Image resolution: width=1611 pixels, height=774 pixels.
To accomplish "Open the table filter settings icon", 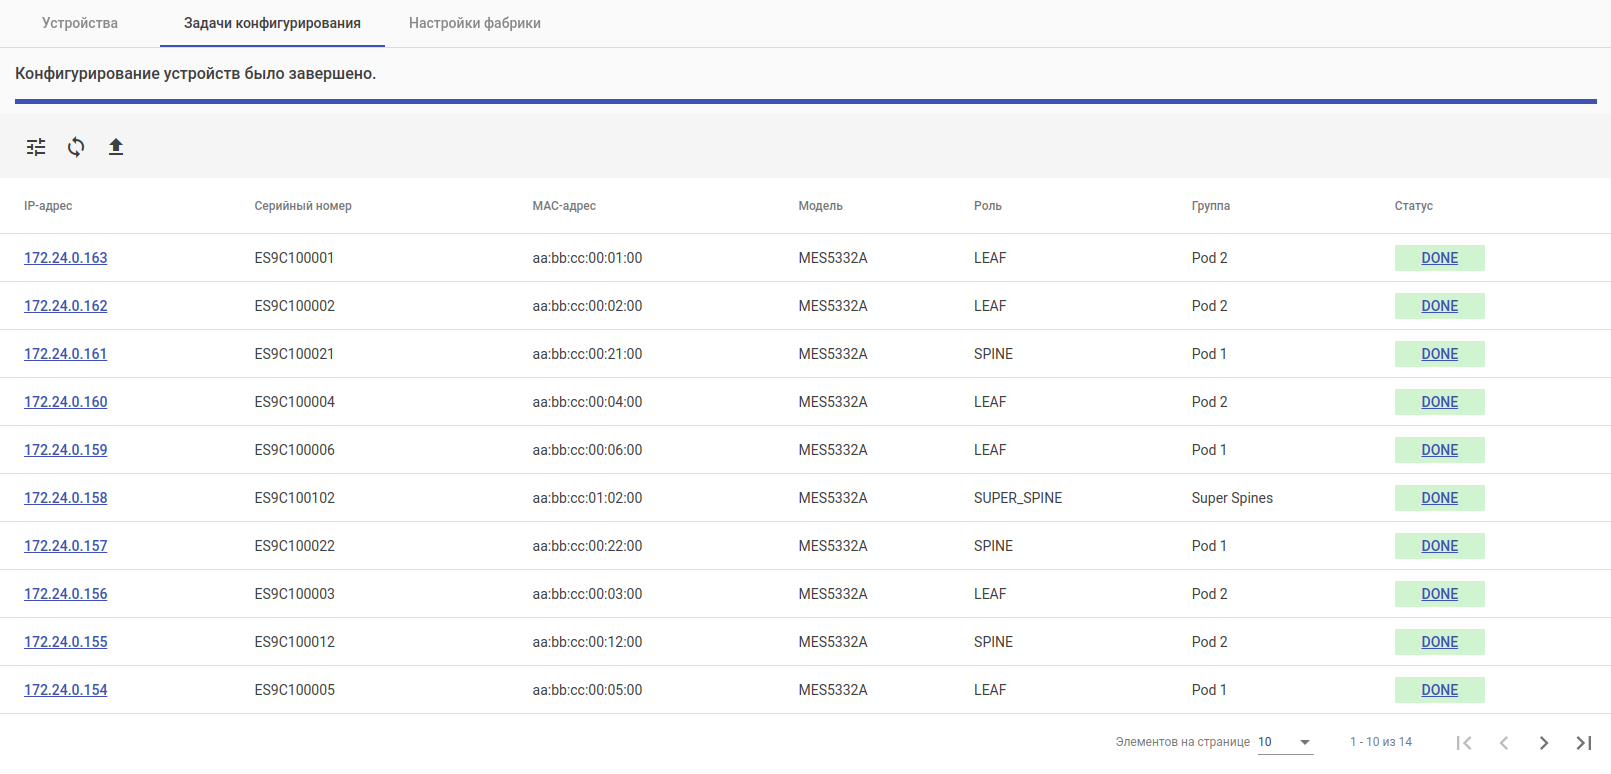I will pyautogui.click(x=36, y=147).
